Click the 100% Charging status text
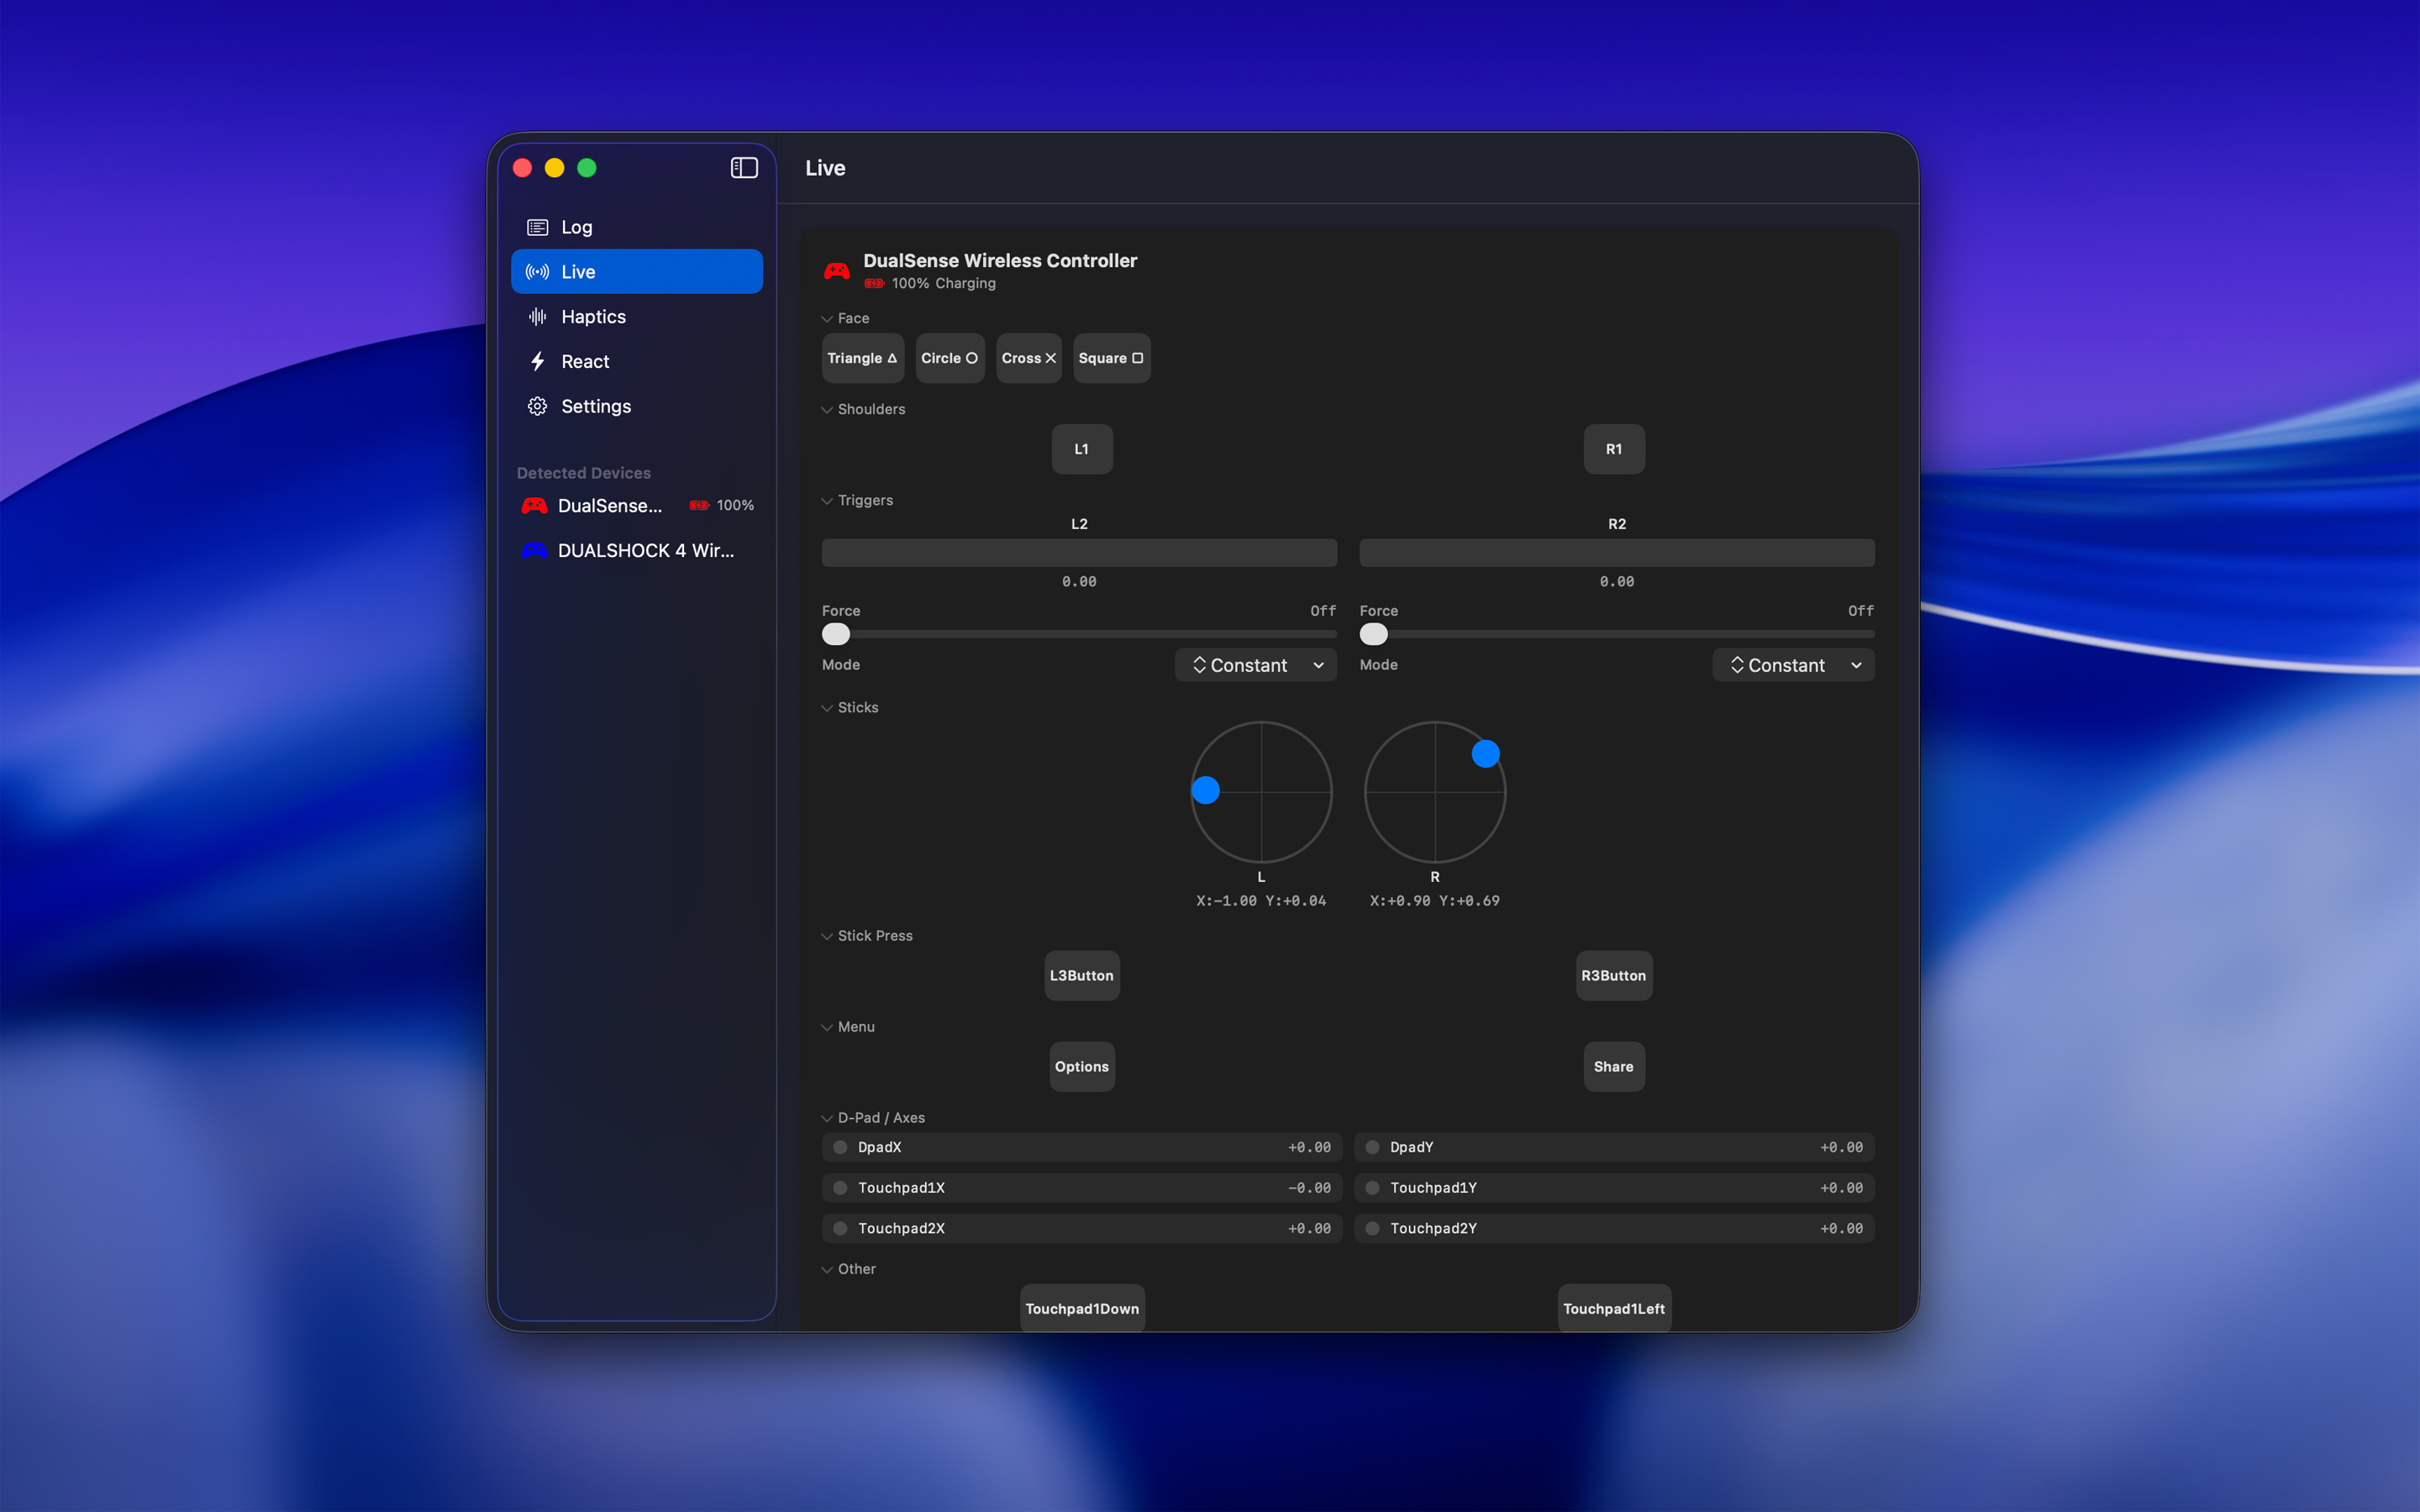 944,284
